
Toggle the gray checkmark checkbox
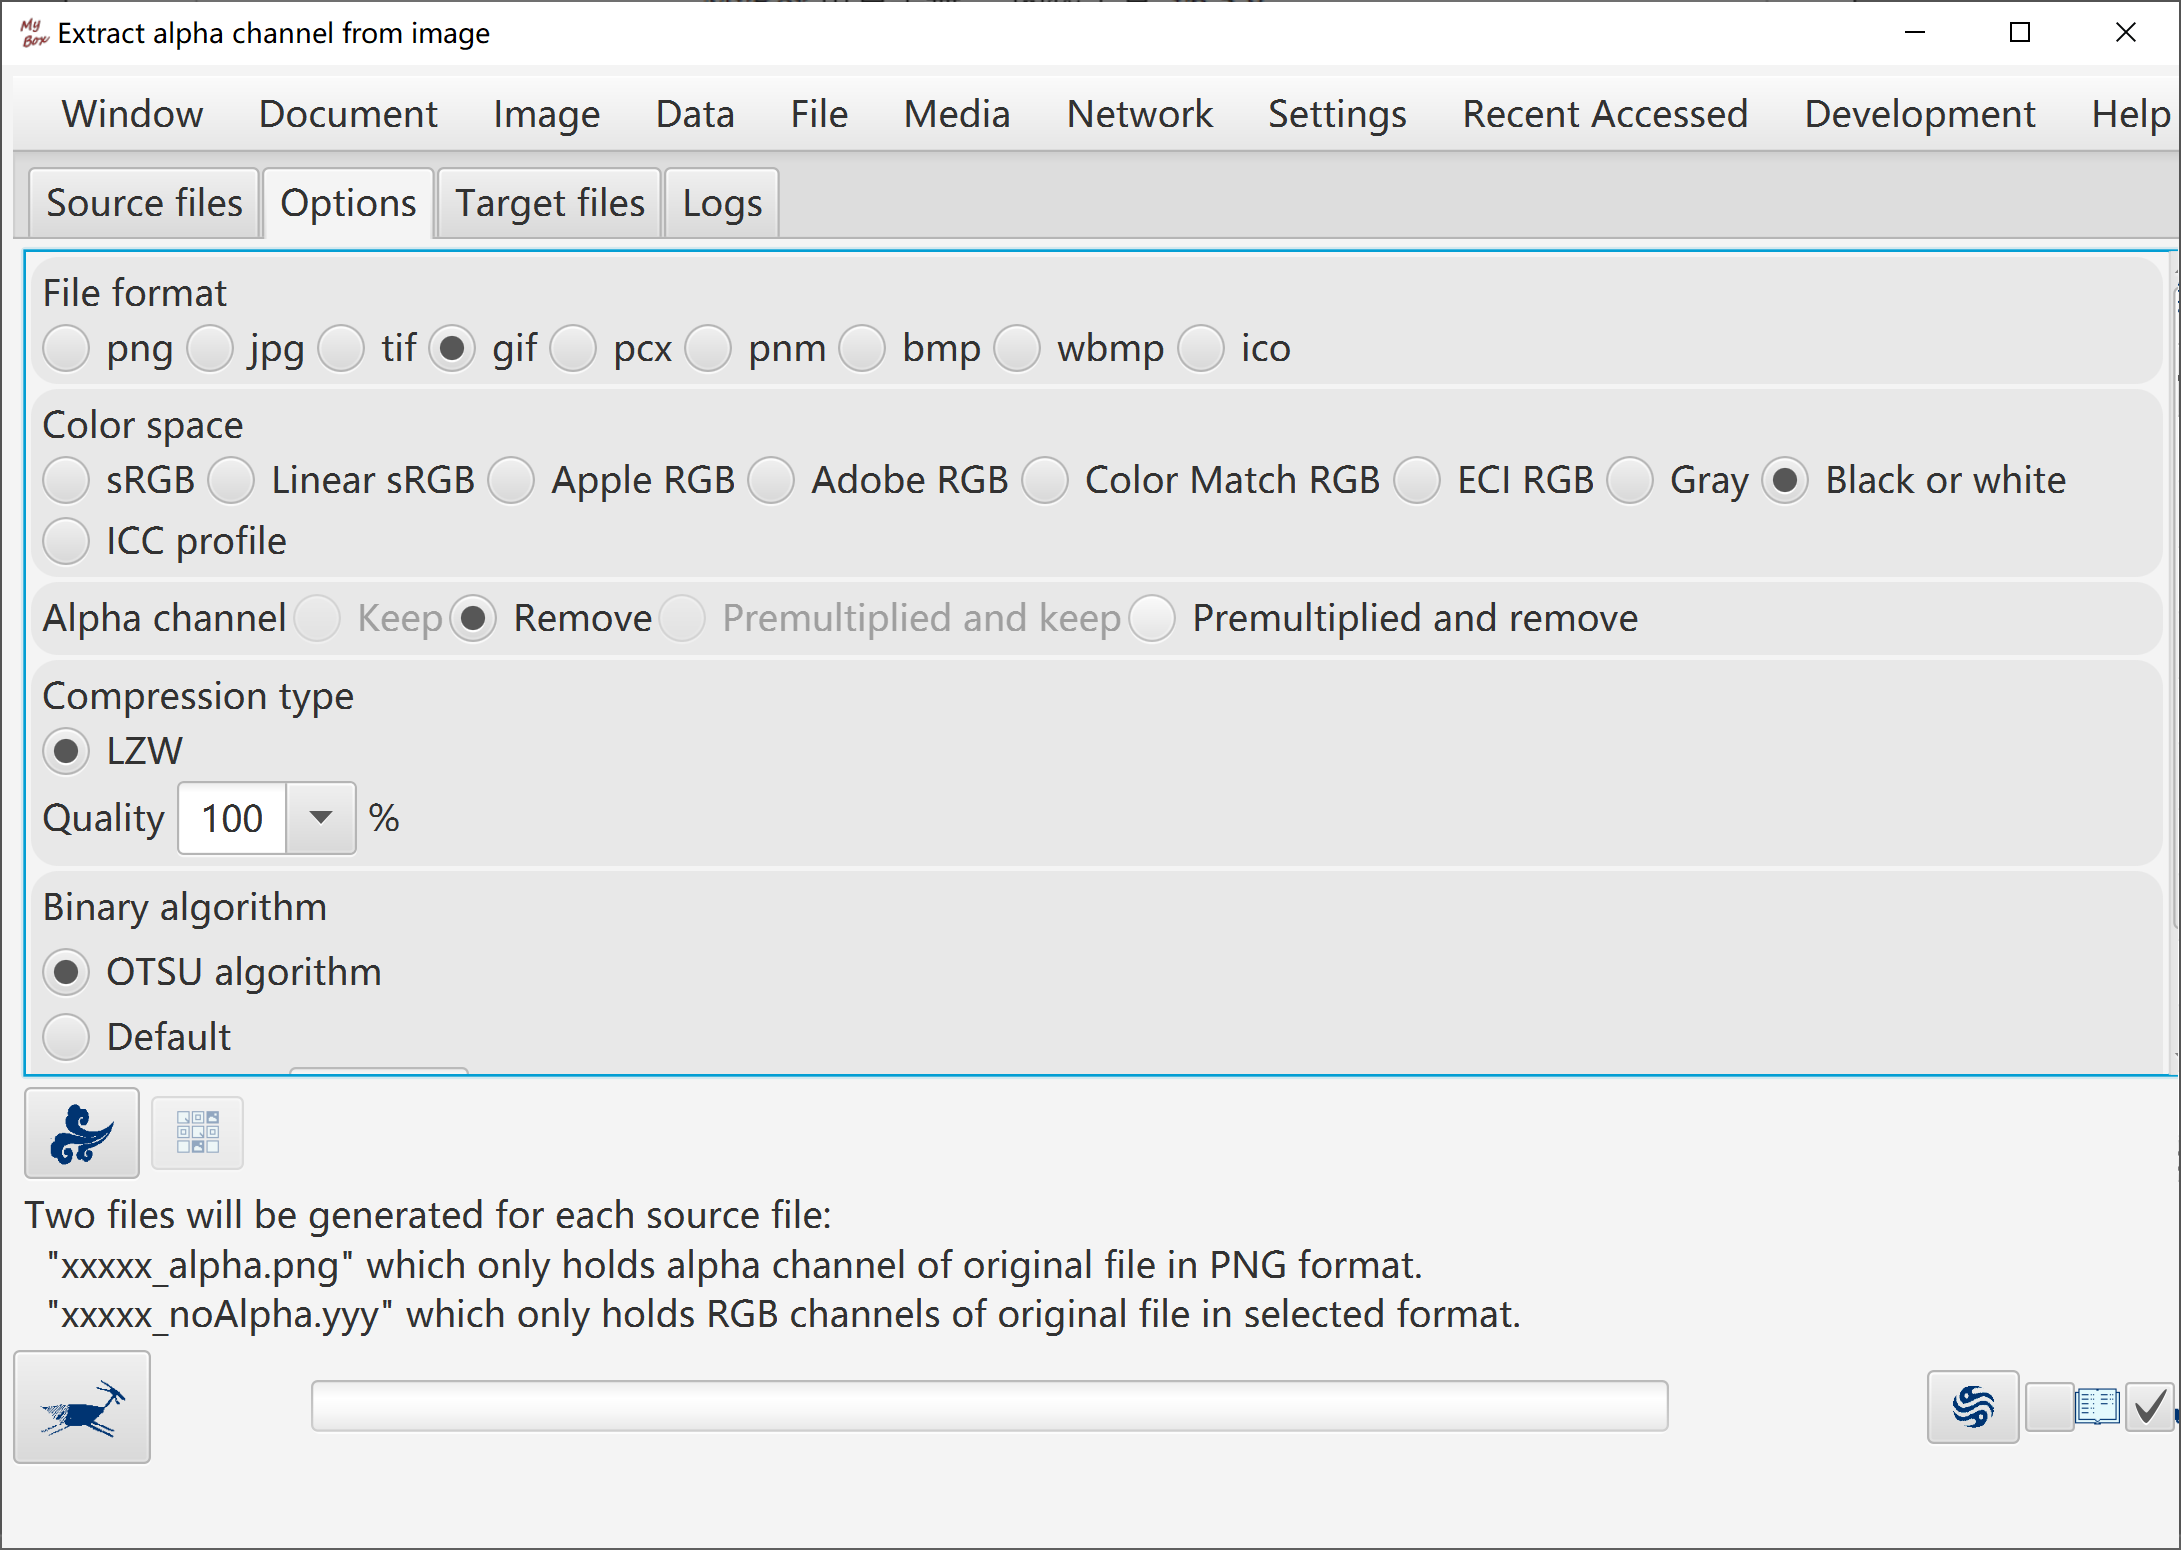tap(2148, 1407)
